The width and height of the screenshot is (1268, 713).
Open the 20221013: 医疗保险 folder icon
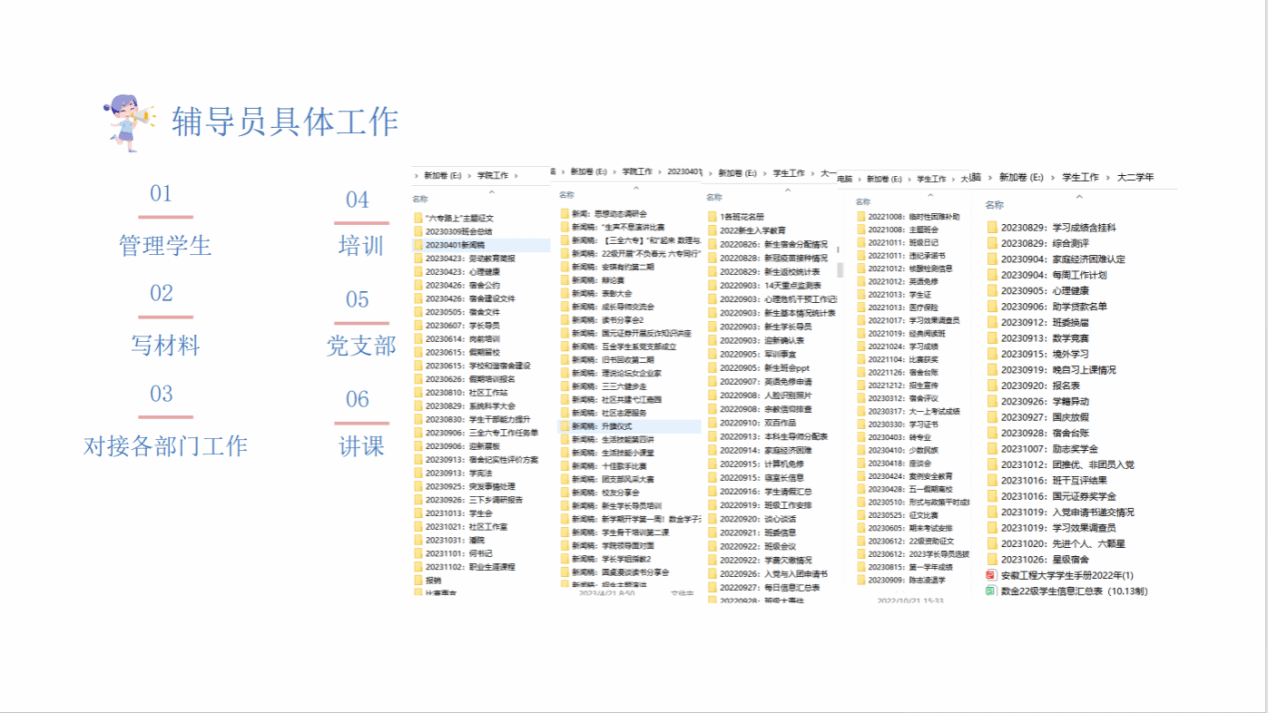862,307
